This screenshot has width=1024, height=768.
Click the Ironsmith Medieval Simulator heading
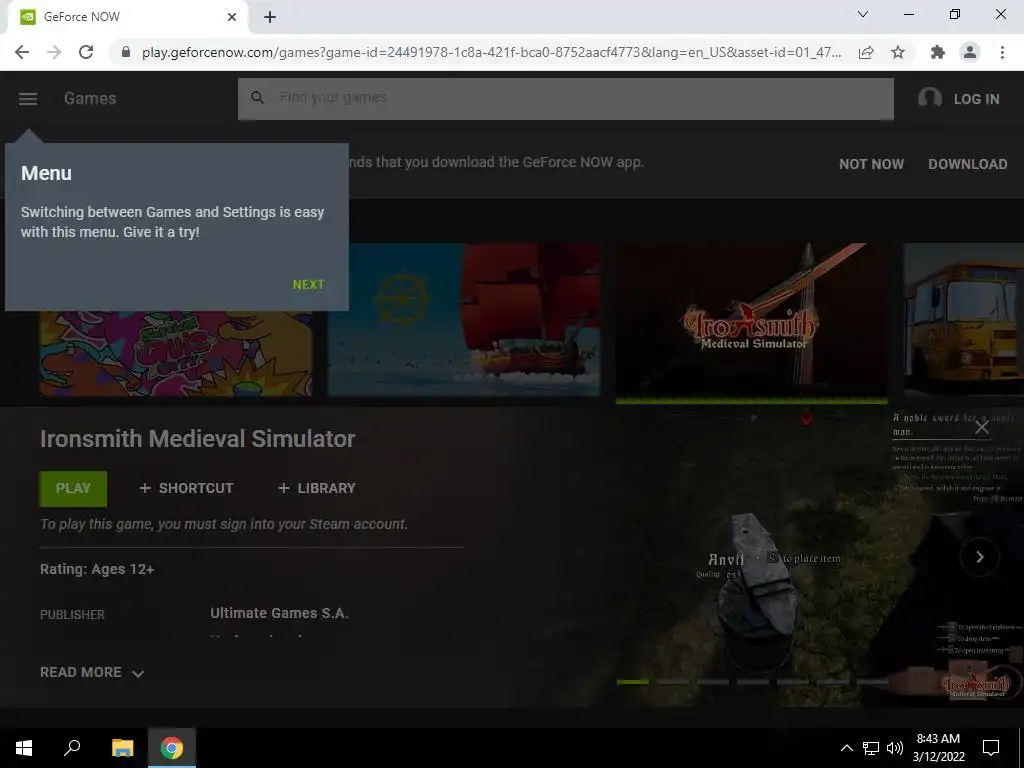[x=197, y=439]
